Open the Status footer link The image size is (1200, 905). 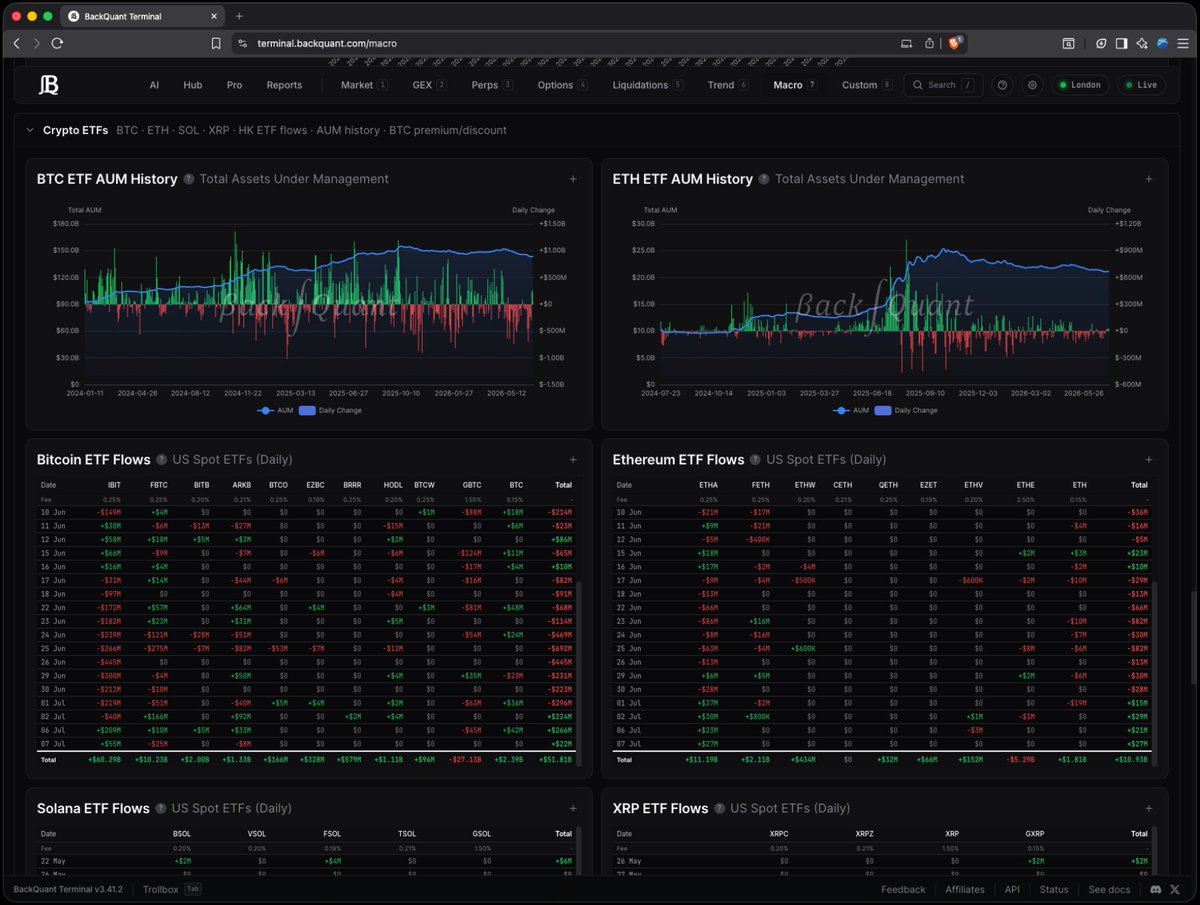pos(1054,889)
